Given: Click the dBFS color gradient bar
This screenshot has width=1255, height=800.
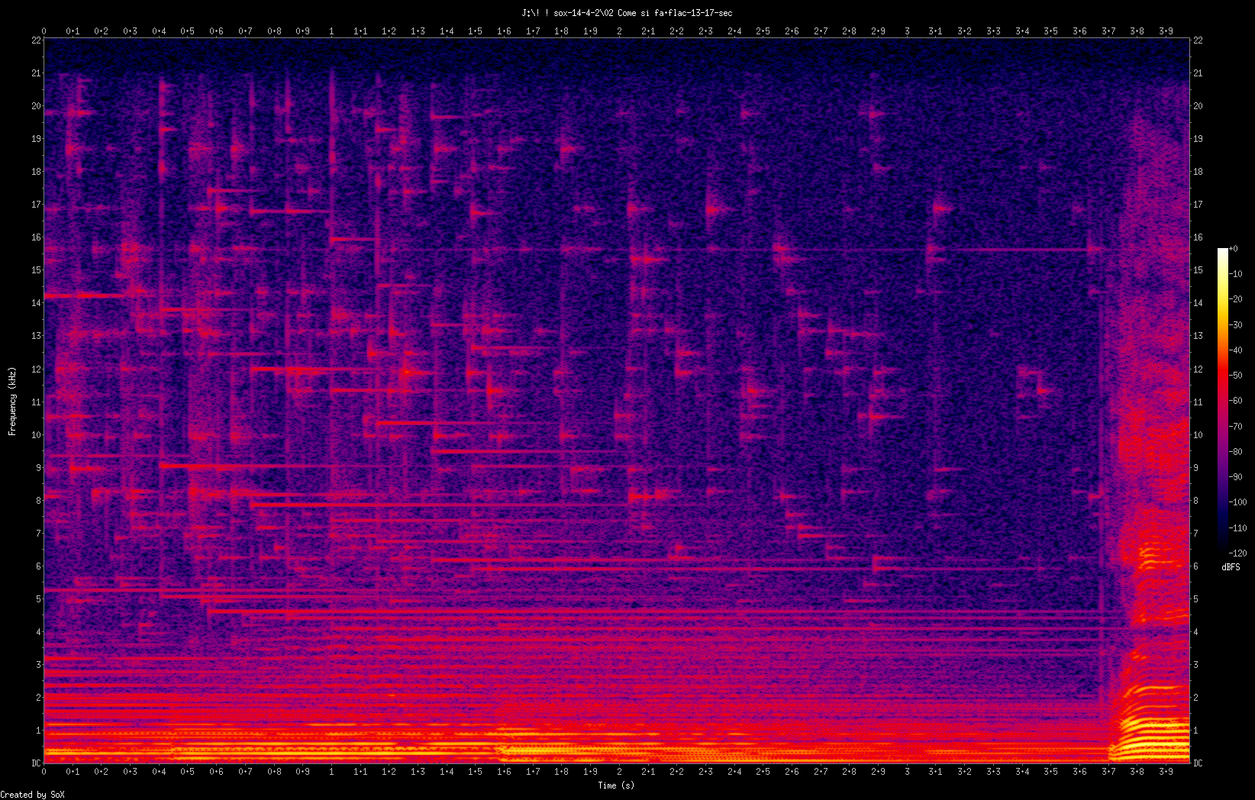Looking at the screenshot, I should pos(1222,400).
